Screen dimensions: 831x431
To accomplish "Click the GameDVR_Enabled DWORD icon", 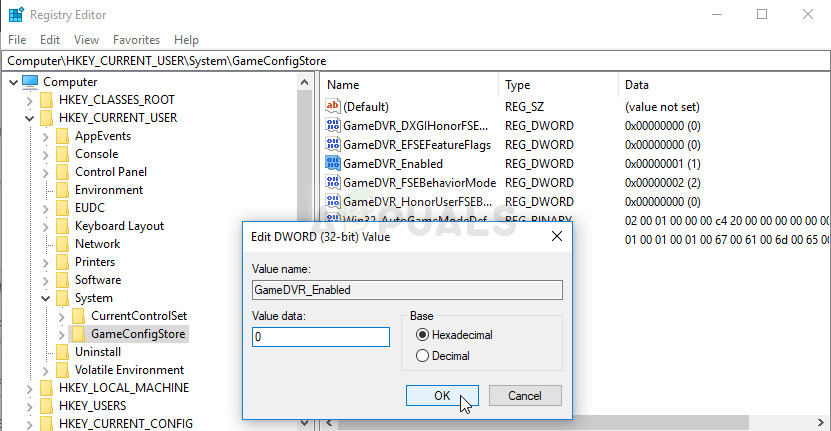I will click(x=332, y=163).
